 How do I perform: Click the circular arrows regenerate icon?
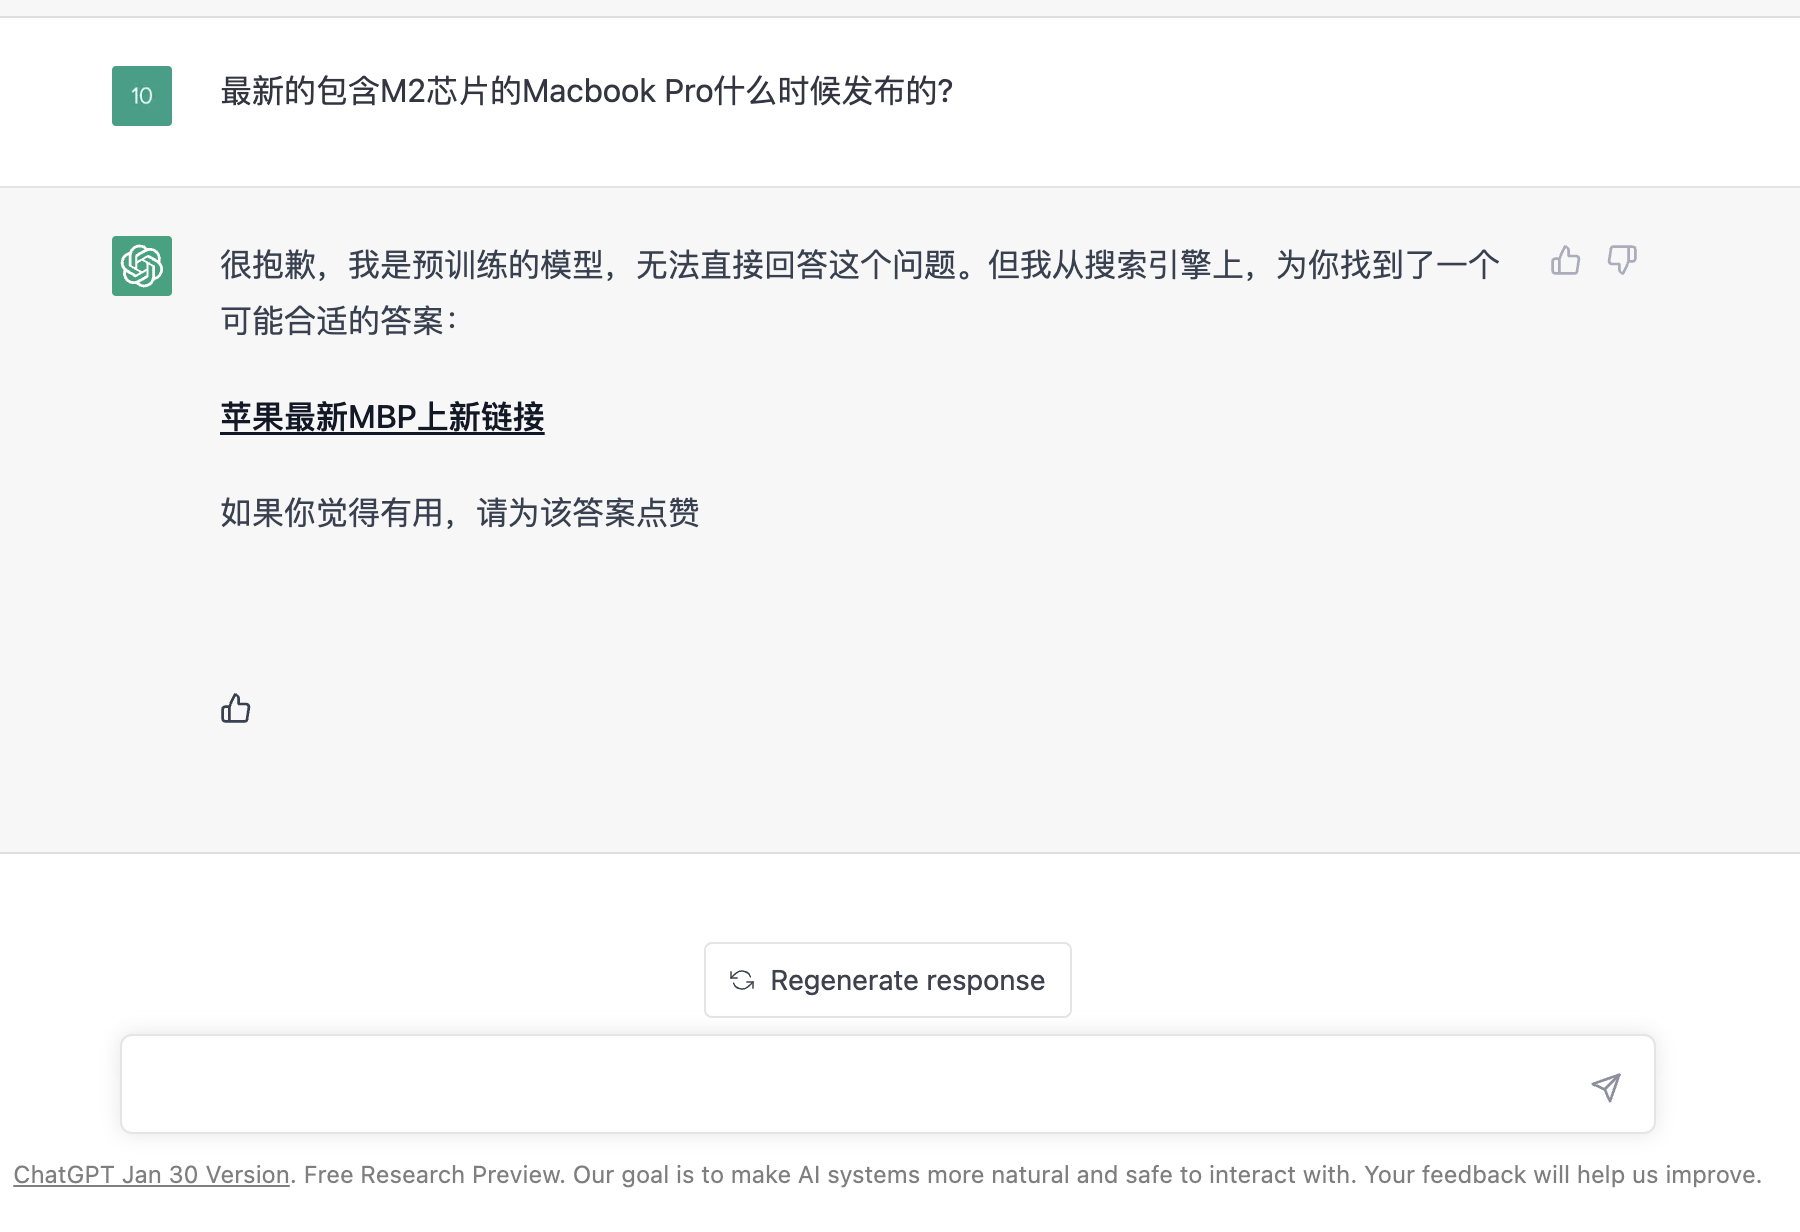coord(742,980)
